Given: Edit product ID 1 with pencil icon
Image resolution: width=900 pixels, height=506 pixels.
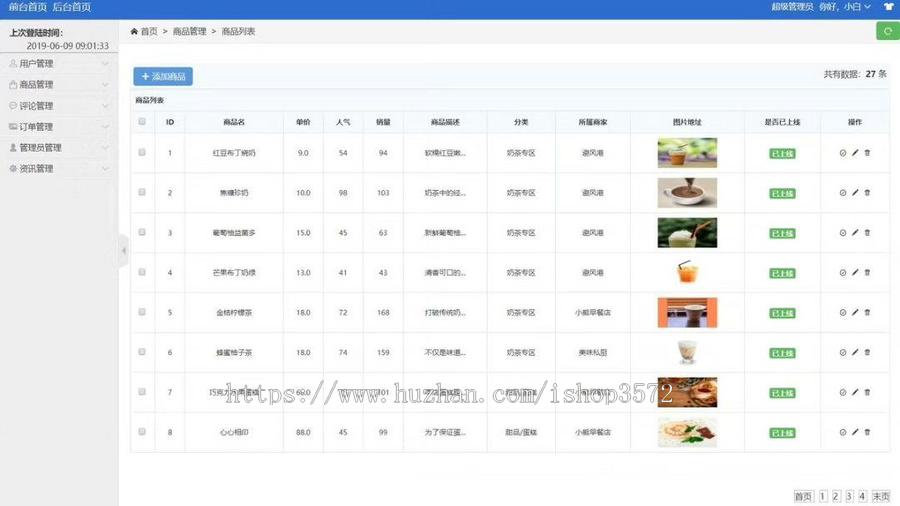Looking at the screenshot, I should coord(855,153).
